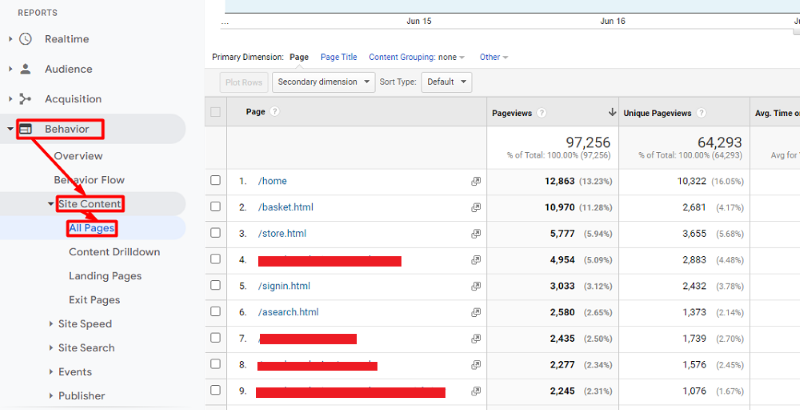
Task: Click the Realtime clock icon
Action: coord(26,39)
